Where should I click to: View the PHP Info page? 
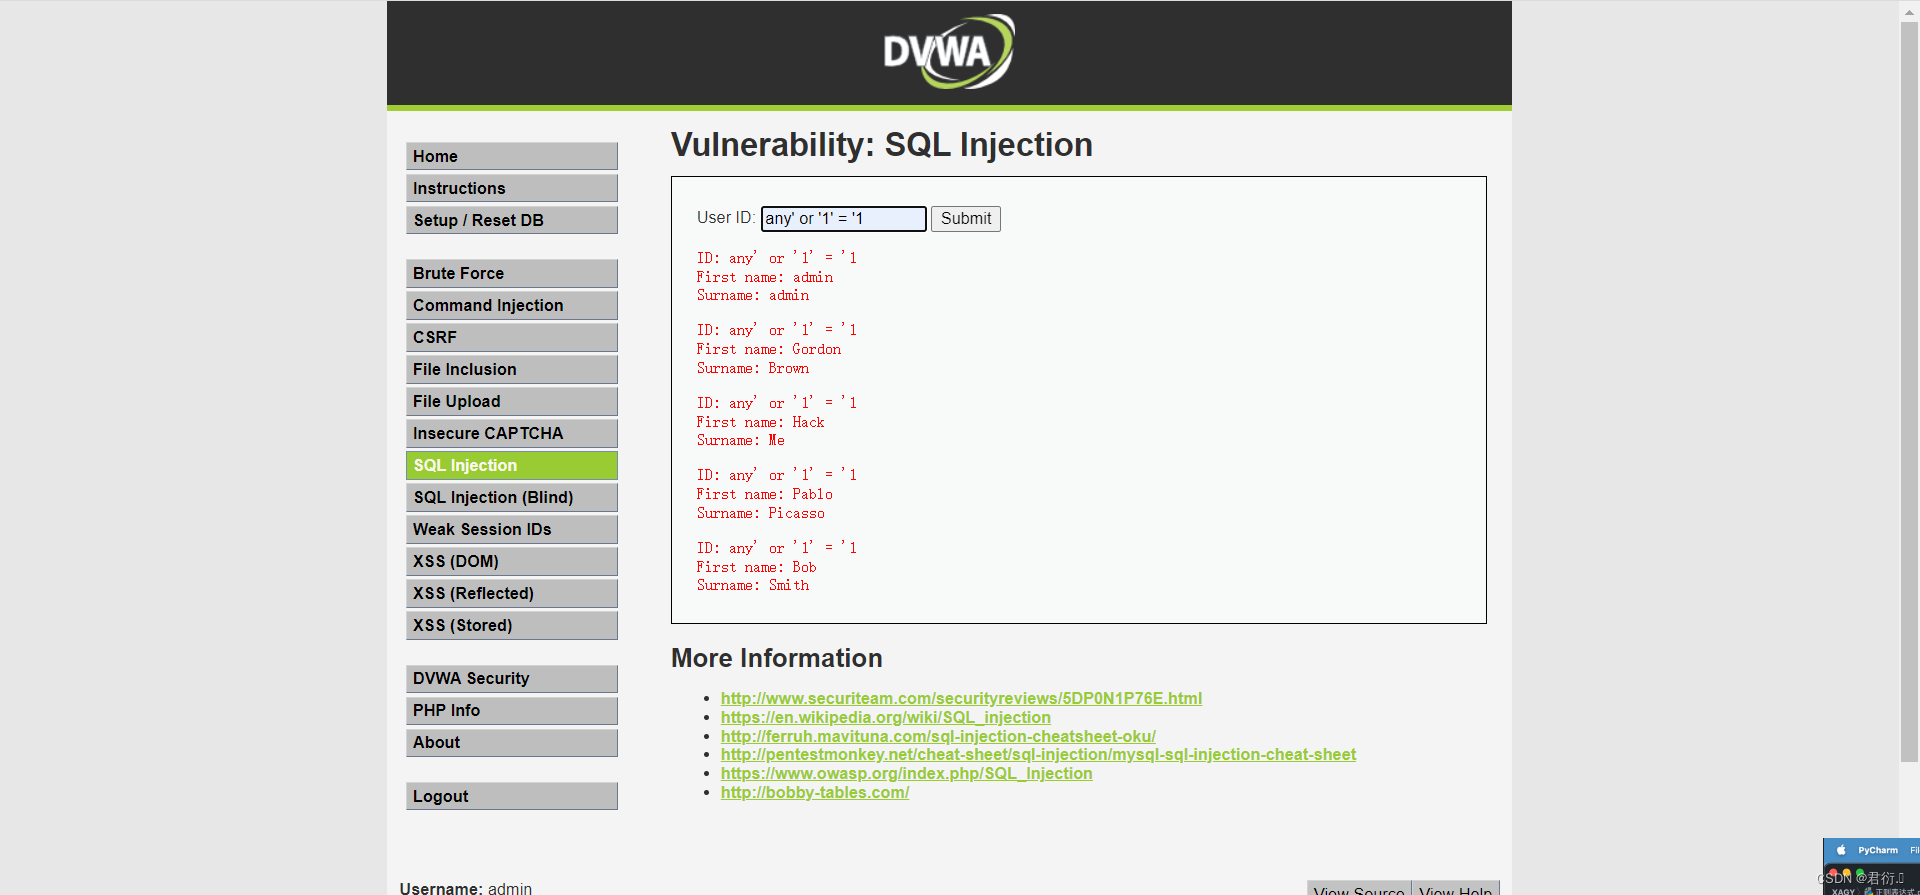pyautogui.click(x=511, y=710)
